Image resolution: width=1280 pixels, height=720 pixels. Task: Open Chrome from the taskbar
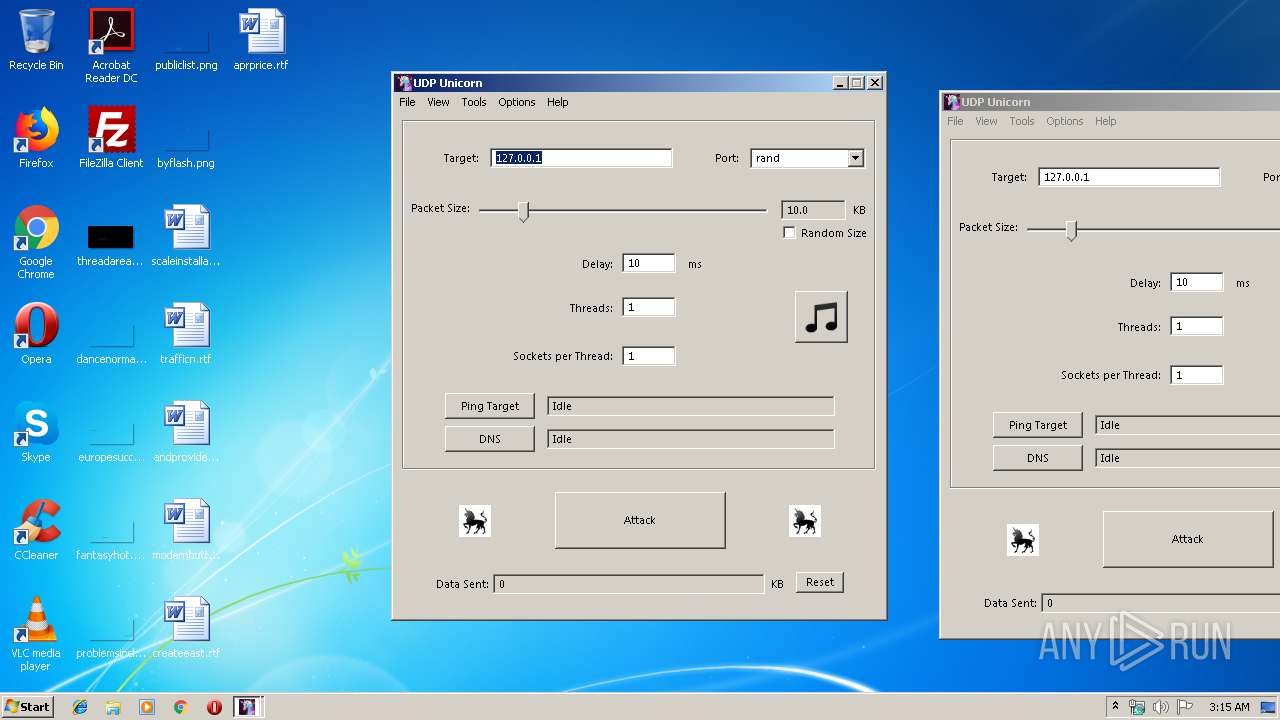[180, 707]
